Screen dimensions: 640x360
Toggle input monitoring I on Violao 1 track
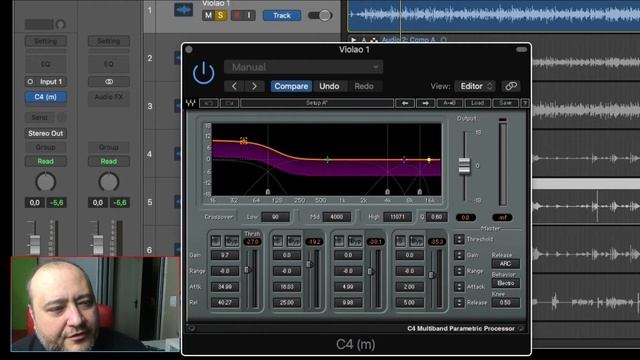249,16
